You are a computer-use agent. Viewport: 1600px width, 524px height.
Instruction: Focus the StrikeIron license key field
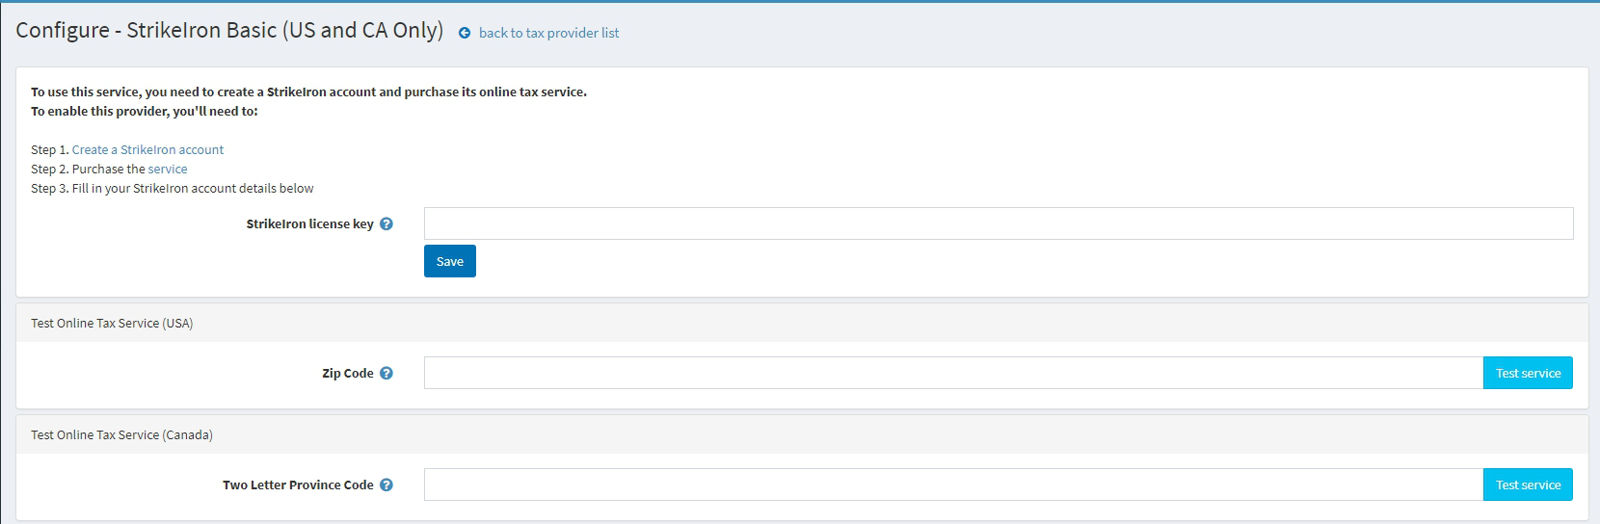coord(998,224)
